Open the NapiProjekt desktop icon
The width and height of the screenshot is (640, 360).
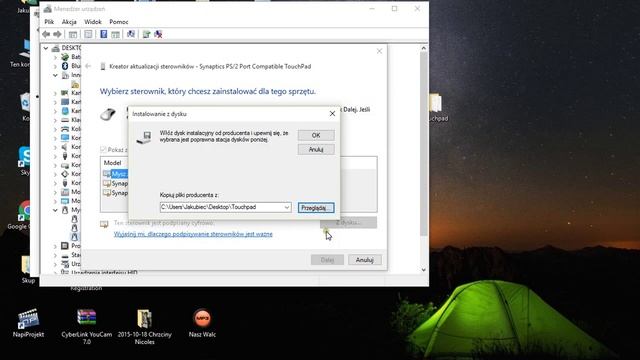coord(28,323)
